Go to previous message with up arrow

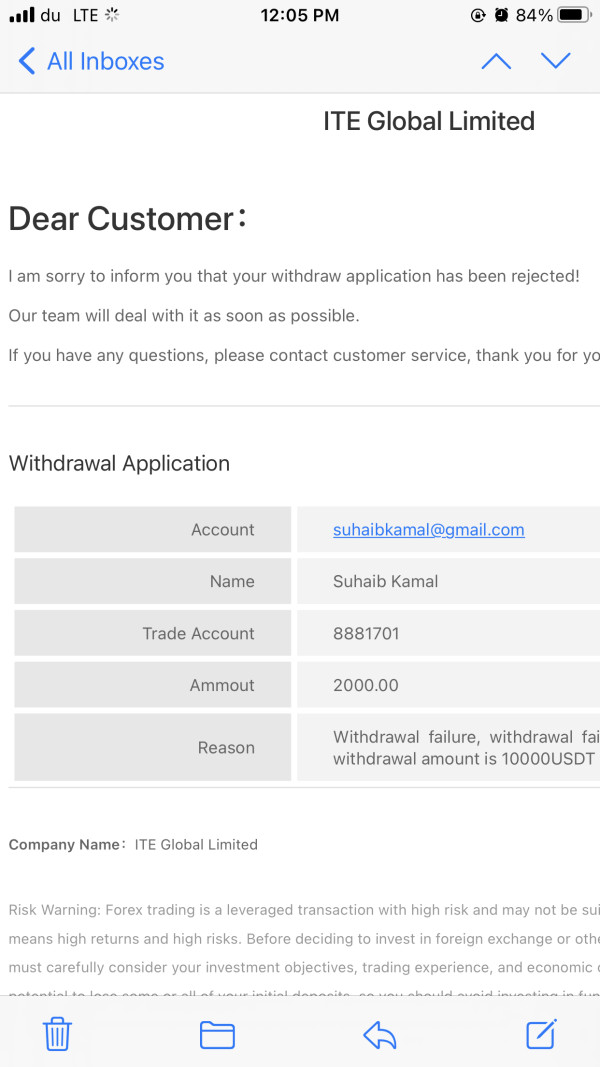coord(496,61)
